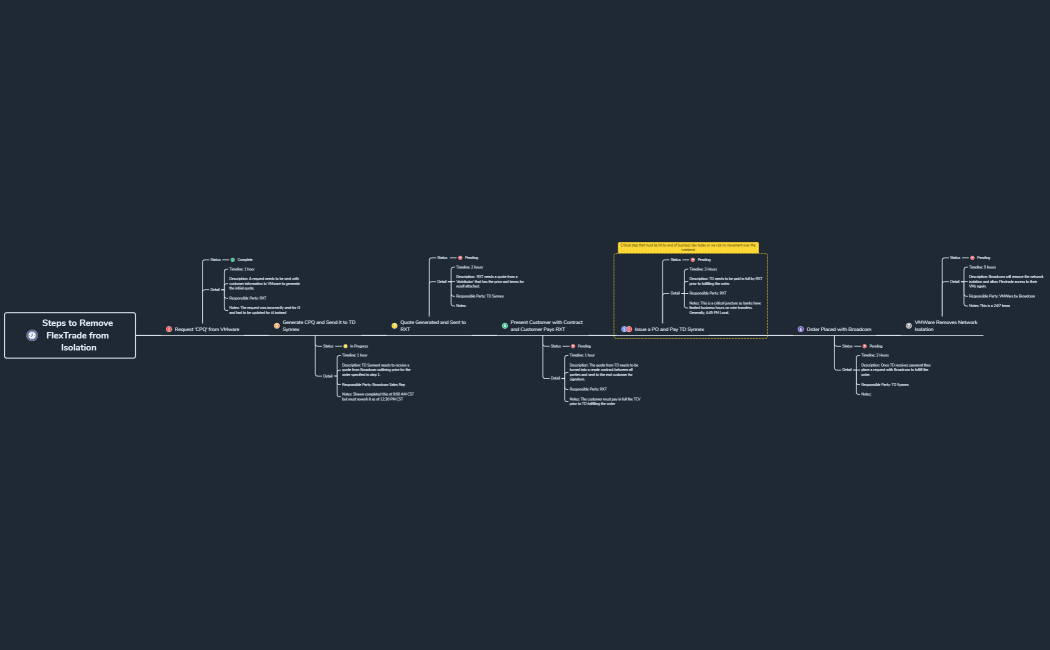The image size is (1050, 650).
Task: Select the 'Order Placed with Broadcom' topic
Action: coord(838,329)
